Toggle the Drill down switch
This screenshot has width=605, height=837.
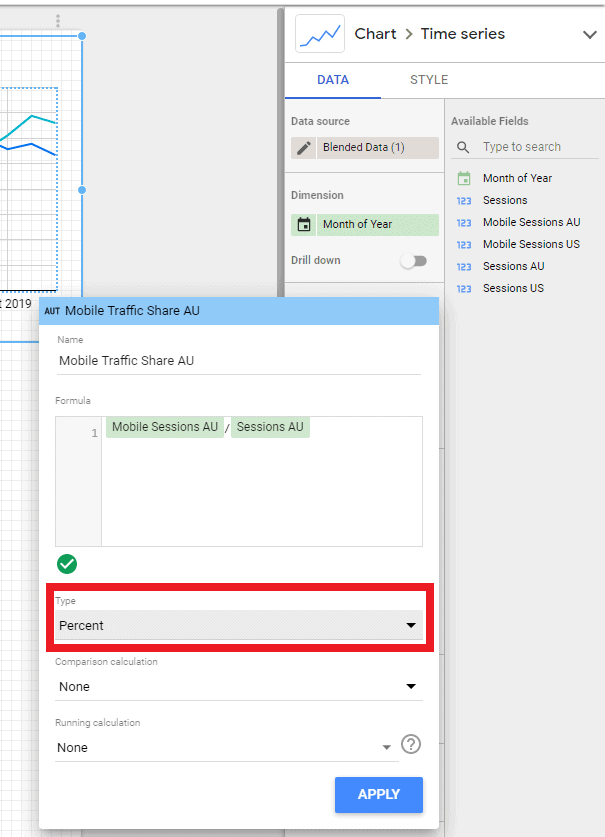click(x=412, y=261)
